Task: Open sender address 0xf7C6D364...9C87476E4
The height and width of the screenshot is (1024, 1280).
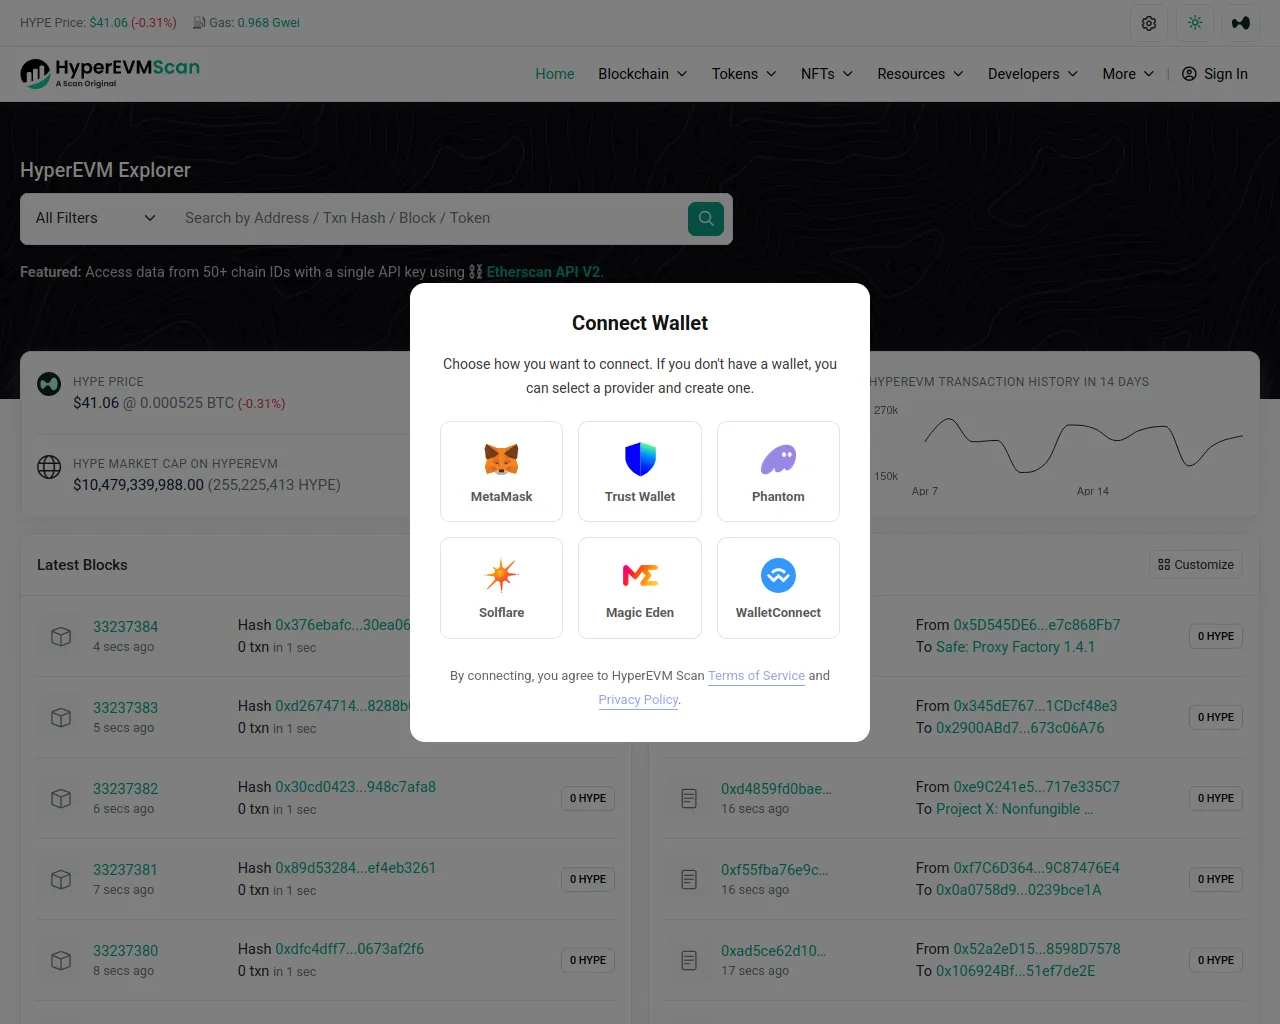Action: 1036,868
